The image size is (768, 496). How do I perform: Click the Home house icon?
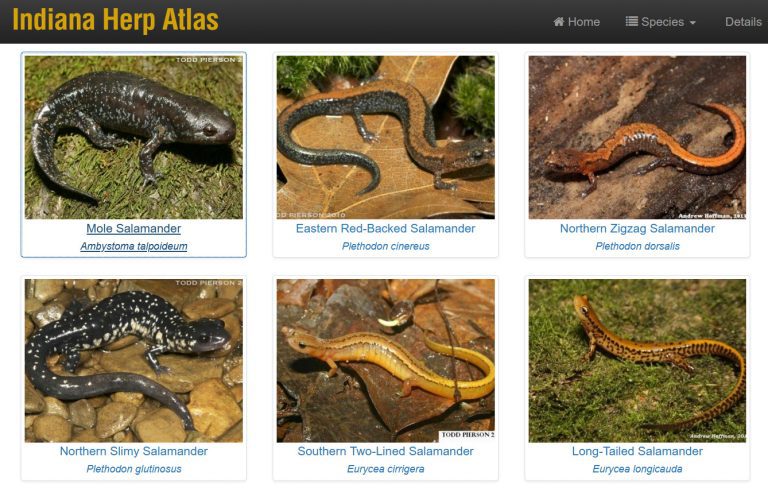point(559,22)
